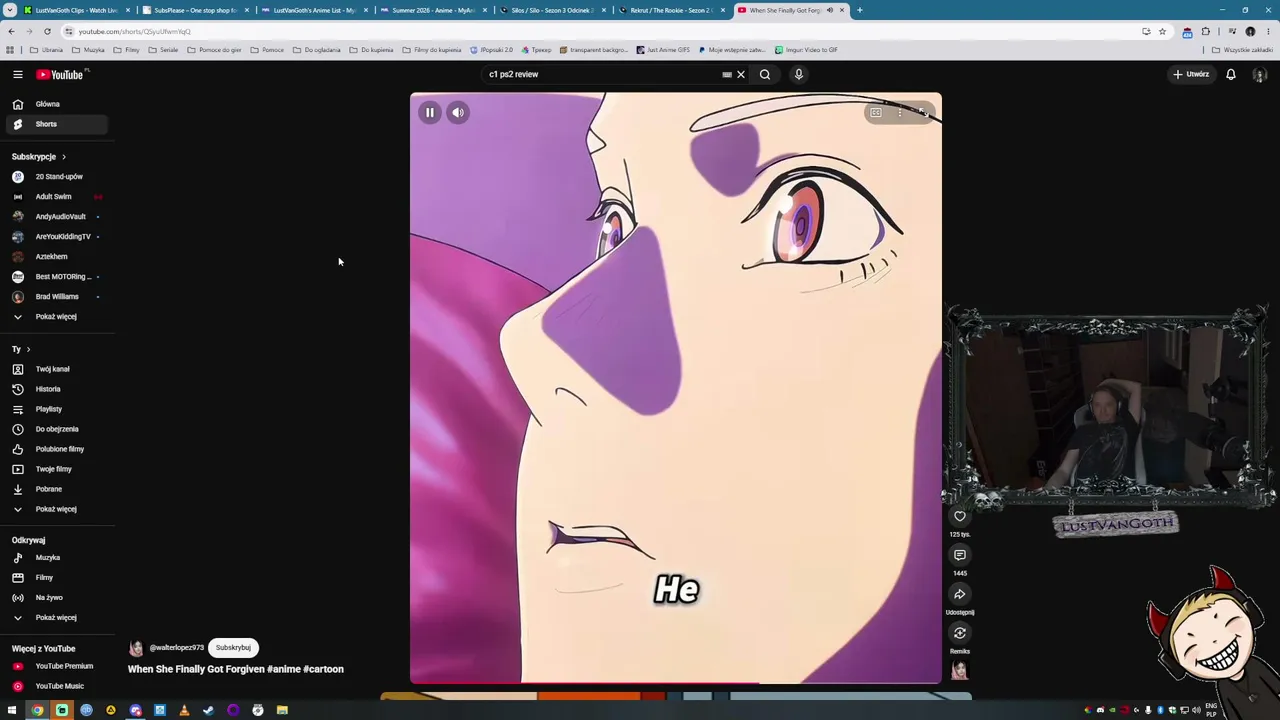The image size is (1280, 720).
Task: Open the Seriale bookmarks folder
Action: click(163, 50)
